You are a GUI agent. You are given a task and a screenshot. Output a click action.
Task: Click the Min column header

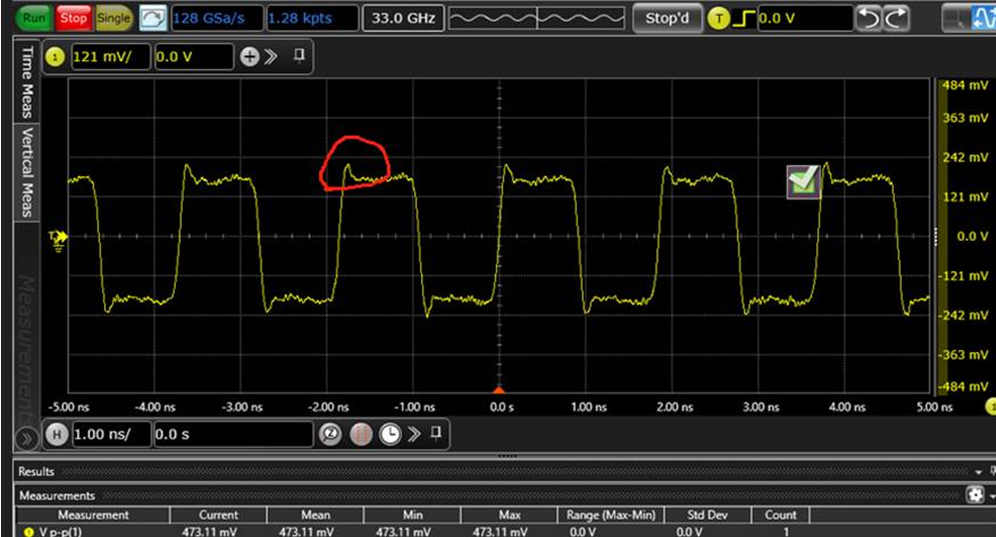(413, 515)
